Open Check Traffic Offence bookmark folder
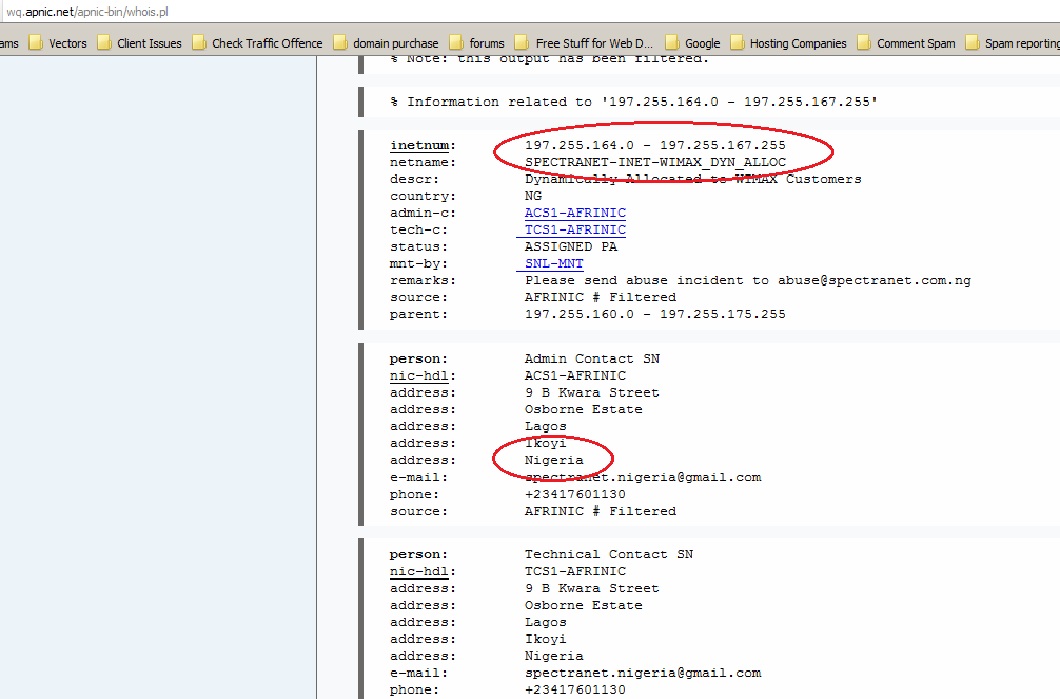The width and height of the screenshot is (1060, 699). (257, 43)
